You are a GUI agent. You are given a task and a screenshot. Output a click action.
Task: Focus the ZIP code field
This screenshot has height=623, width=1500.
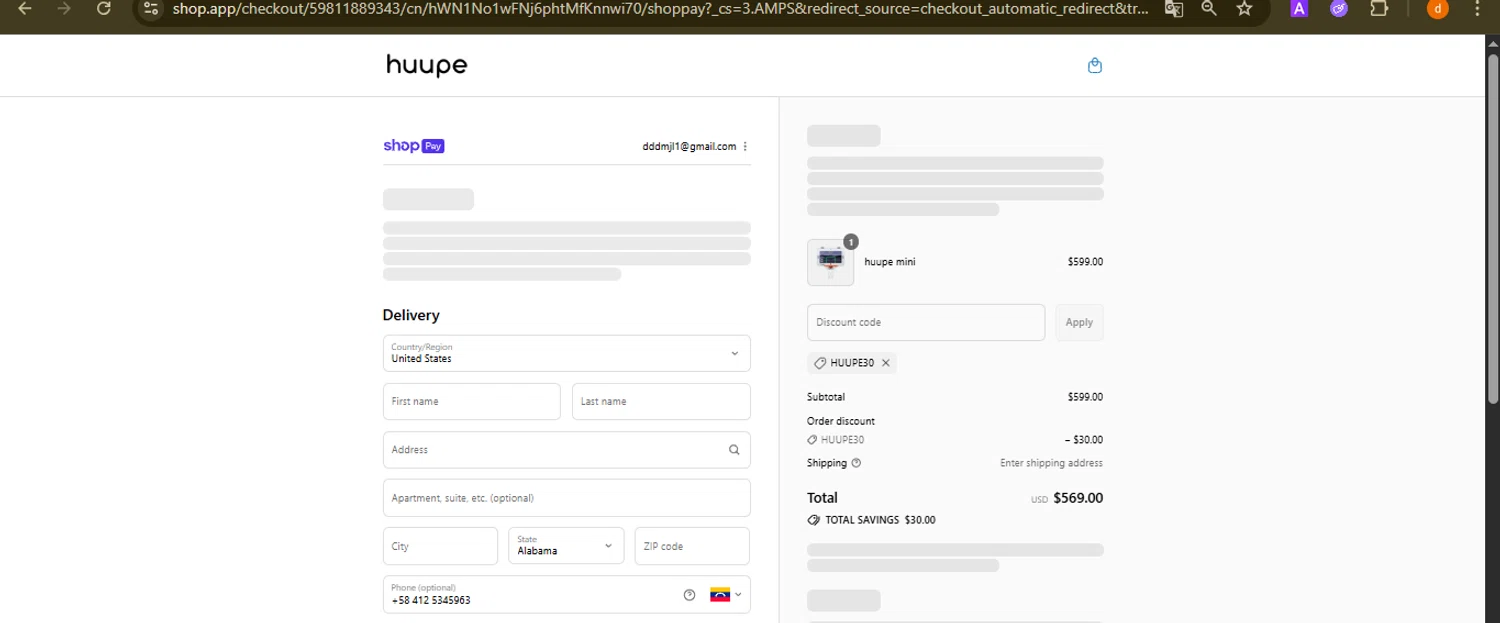[692, 546]
